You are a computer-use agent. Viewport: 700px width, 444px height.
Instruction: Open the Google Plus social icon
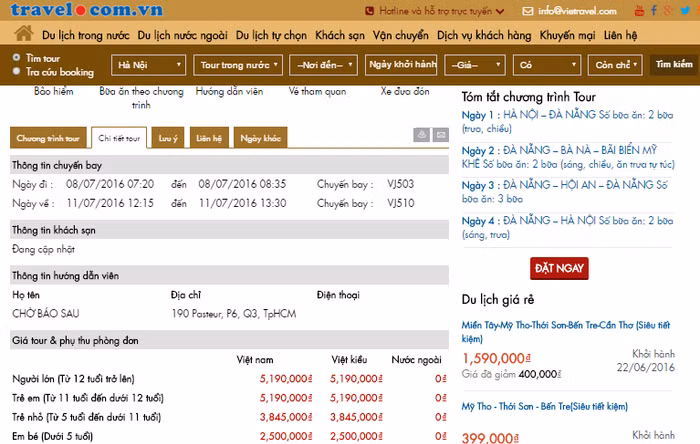tap(668, 10)
